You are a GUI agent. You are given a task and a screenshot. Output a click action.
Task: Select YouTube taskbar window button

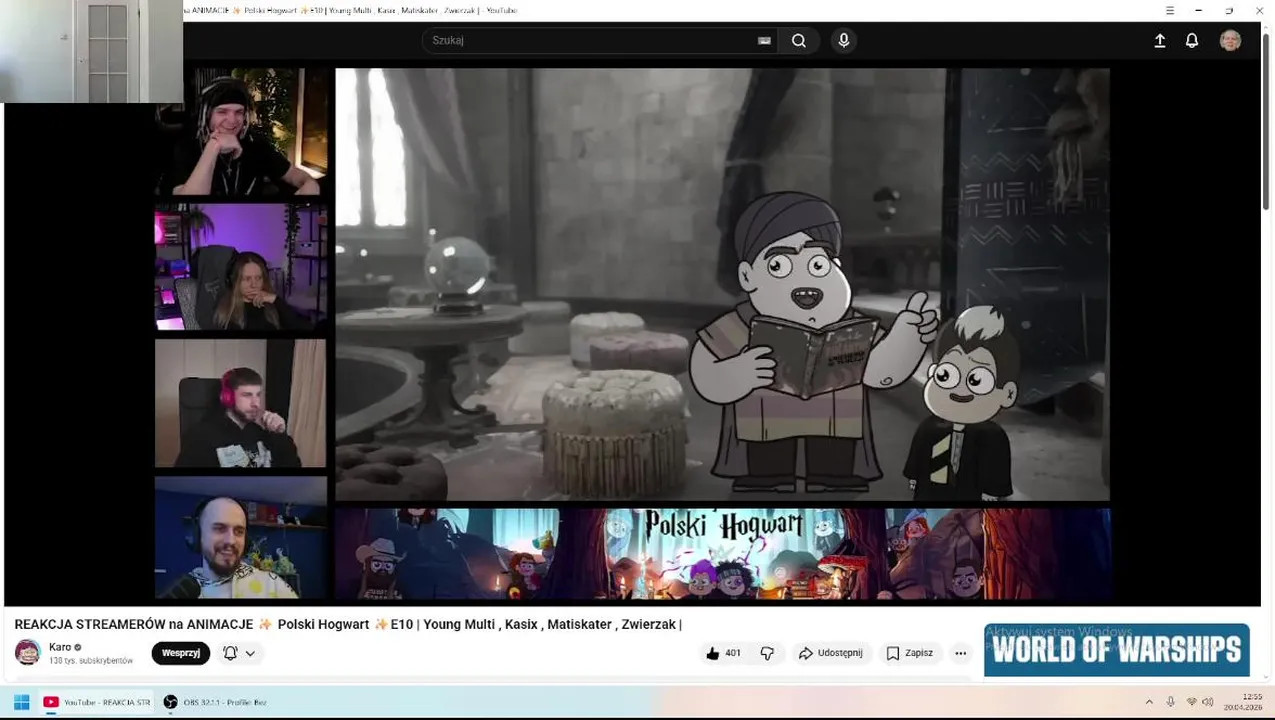[97, 702]
